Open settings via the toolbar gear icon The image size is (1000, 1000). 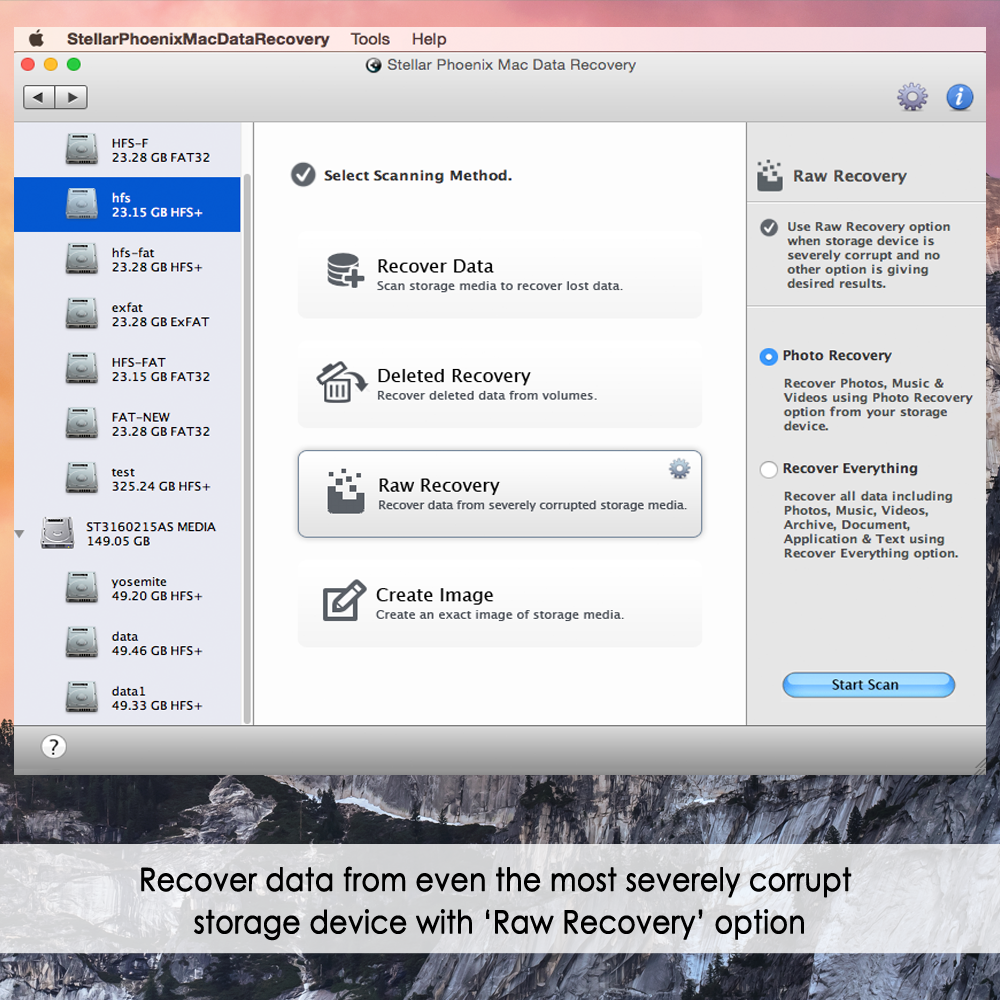click(x=912, y=97)
